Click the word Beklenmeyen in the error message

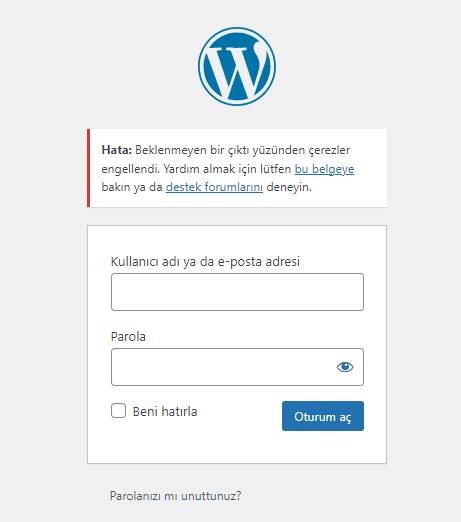171,150
